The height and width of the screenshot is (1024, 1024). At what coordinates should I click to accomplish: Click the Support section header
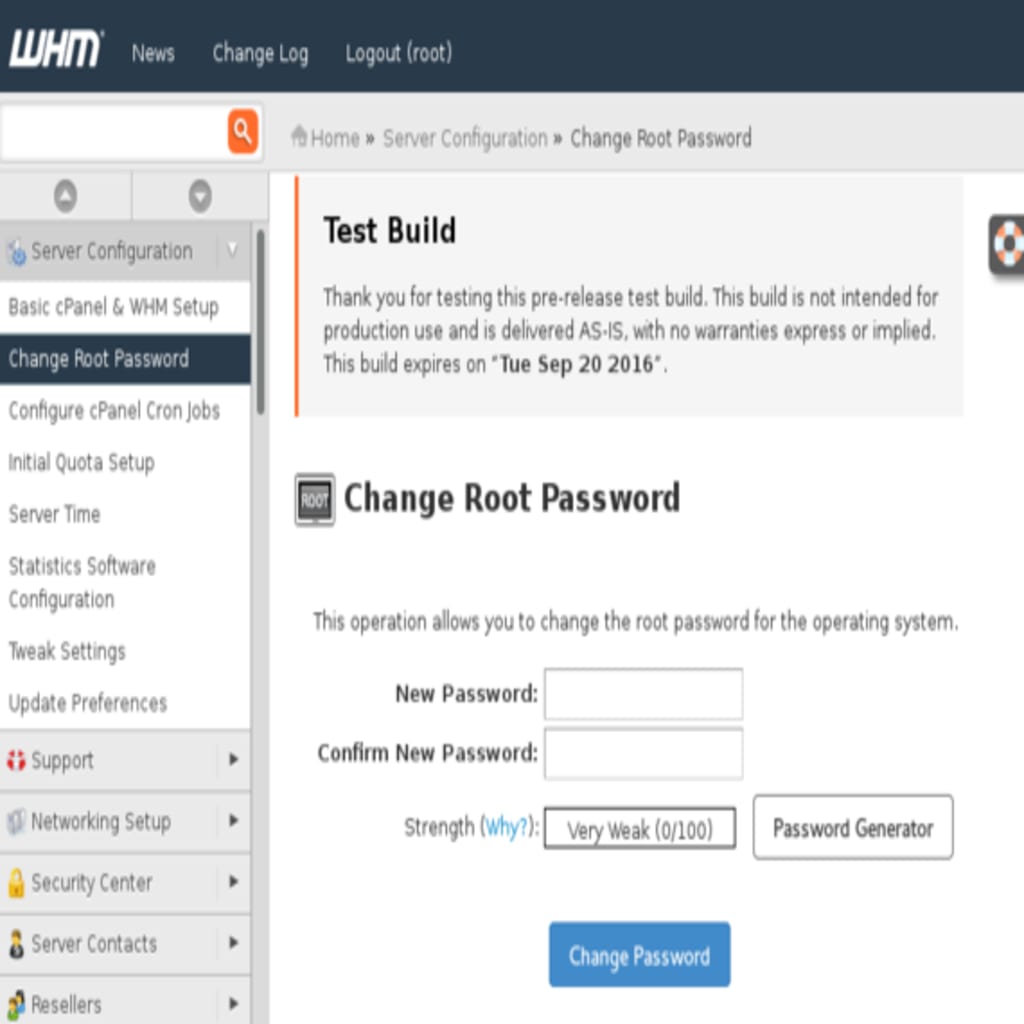coord(125,760)
